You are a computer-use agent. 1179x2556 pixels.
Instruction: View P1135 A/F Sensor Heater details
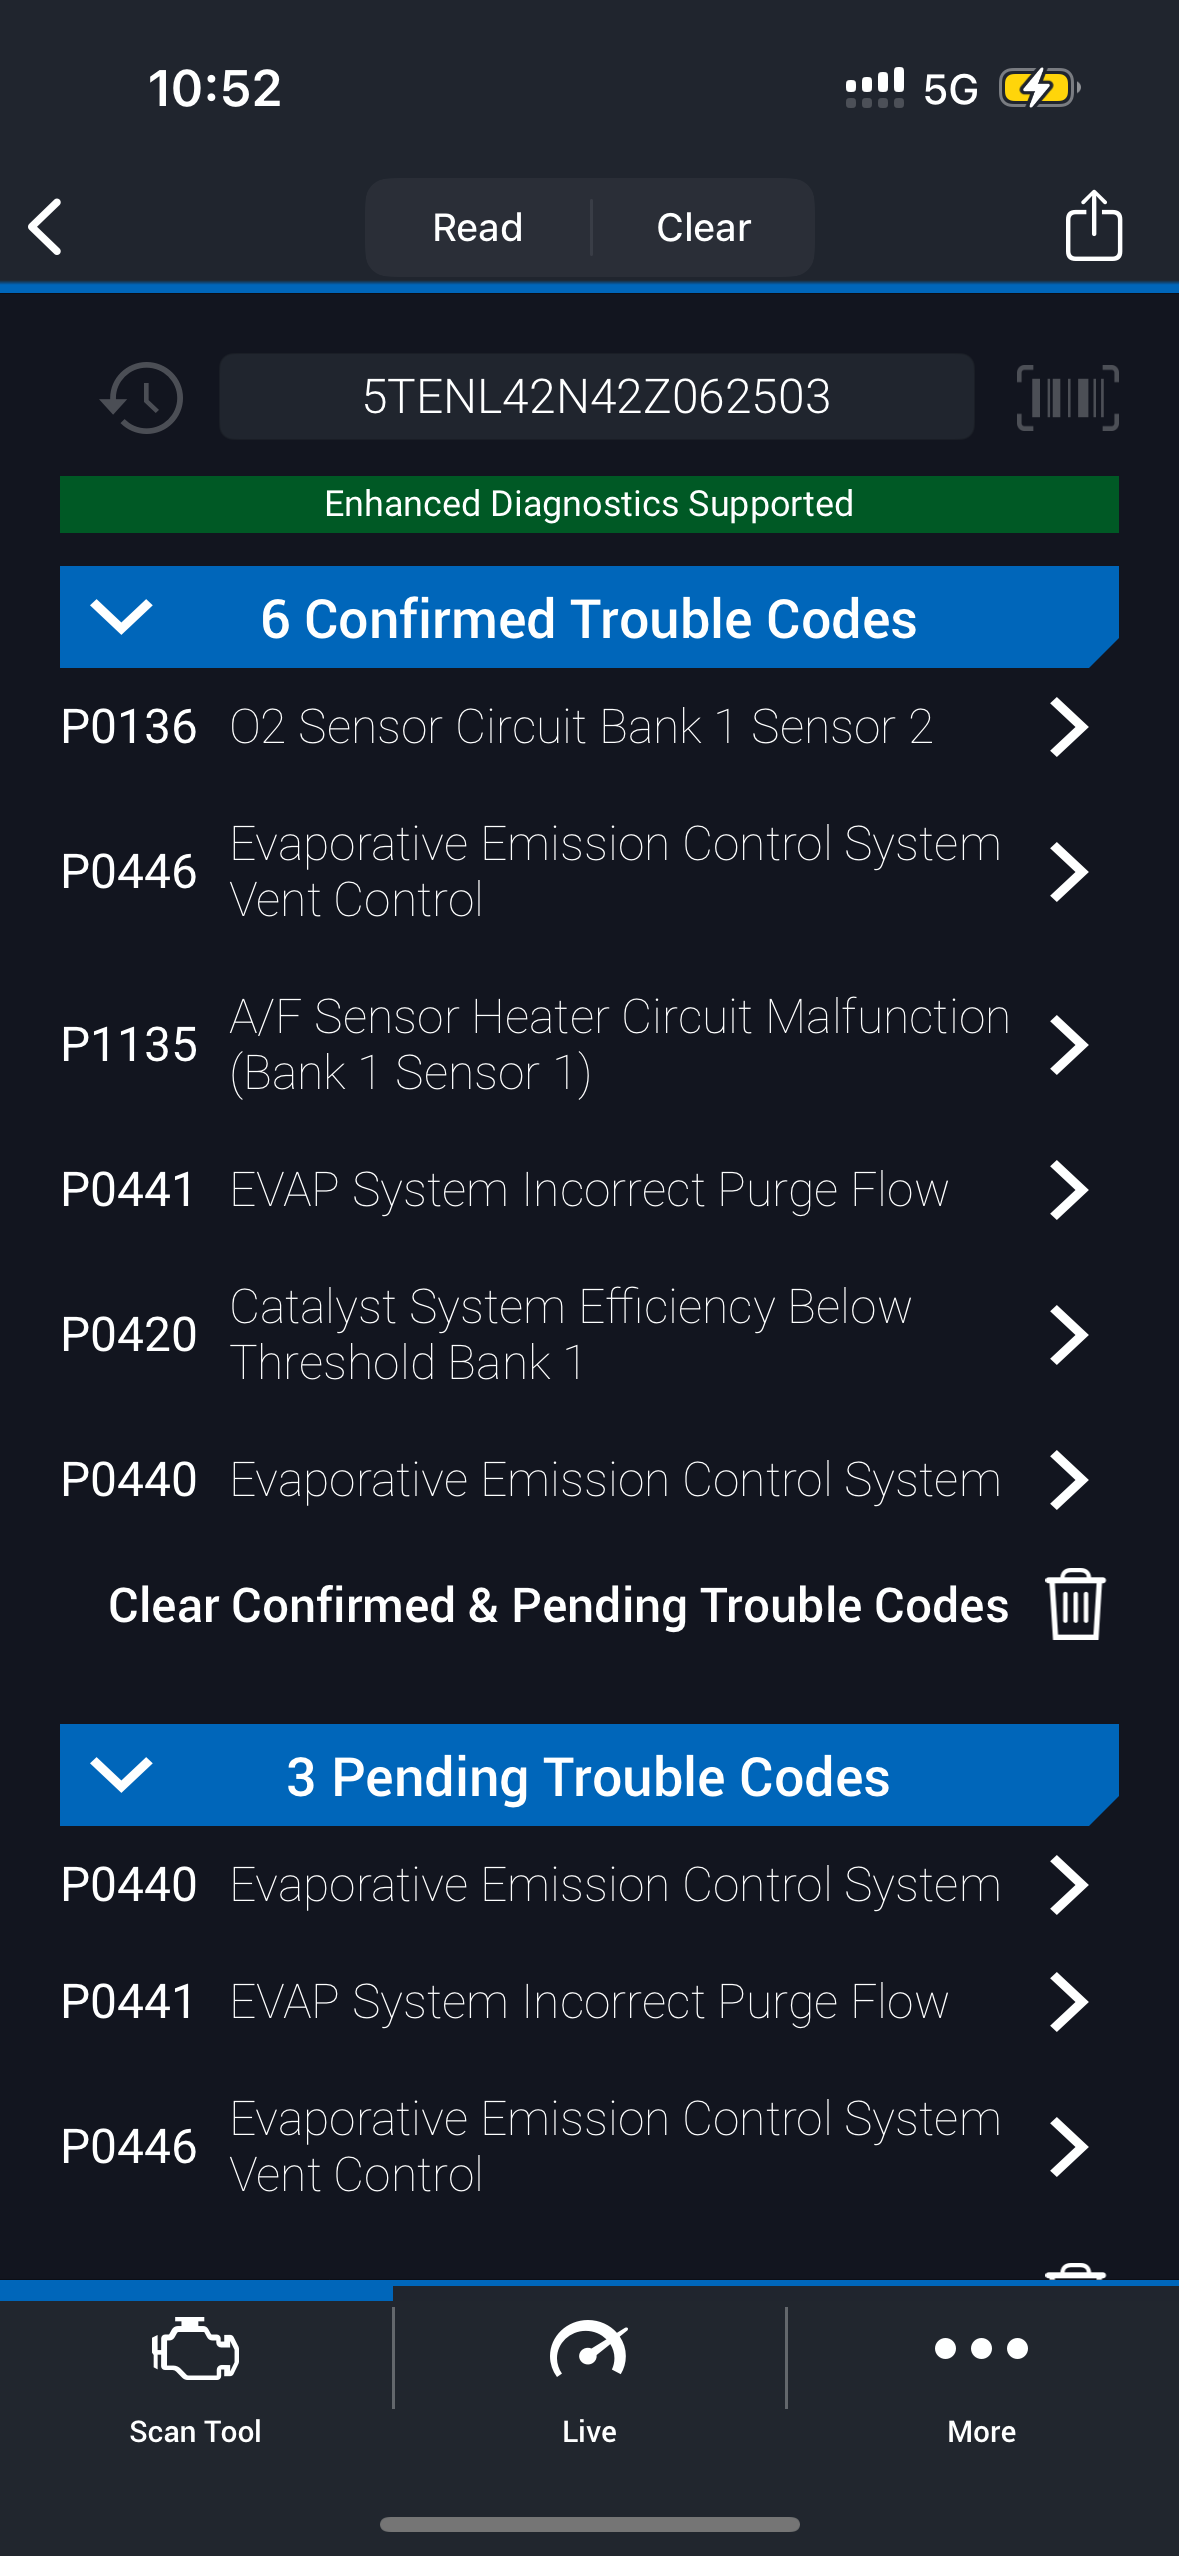click(x=575, y=1045)
